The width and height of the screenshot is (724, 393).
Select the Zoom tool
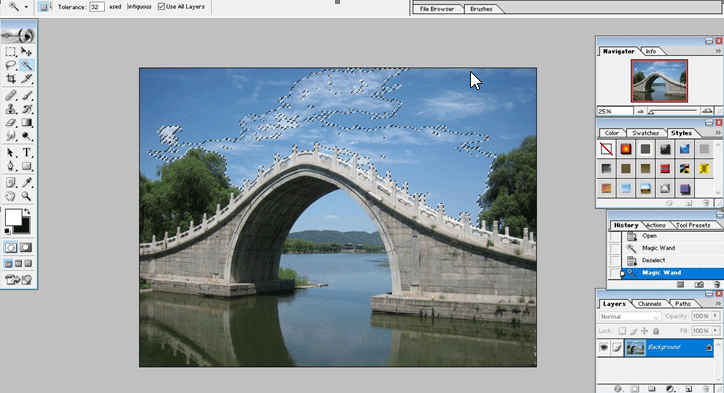27,196
